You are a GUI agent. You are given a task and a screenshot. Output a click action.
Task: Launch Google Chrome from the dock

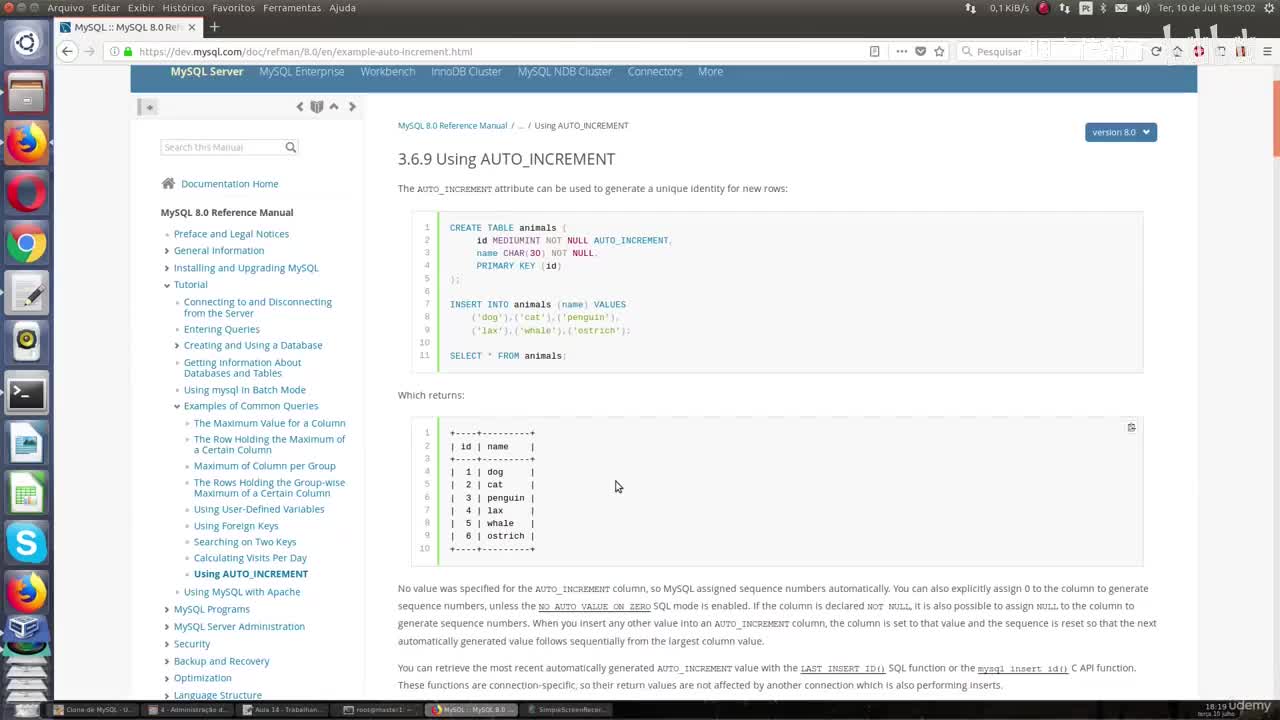tap(26, 243)
